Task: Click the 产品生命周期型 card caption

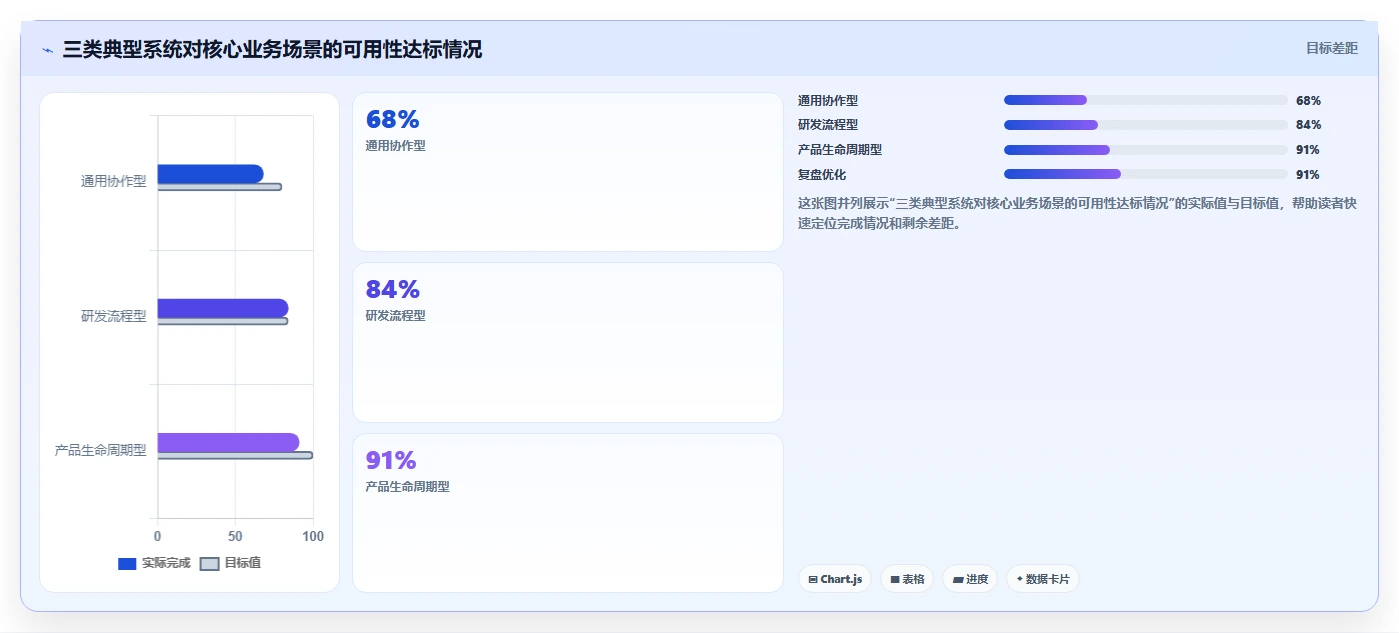Action: pyautogui.click(x=408, y=487)
